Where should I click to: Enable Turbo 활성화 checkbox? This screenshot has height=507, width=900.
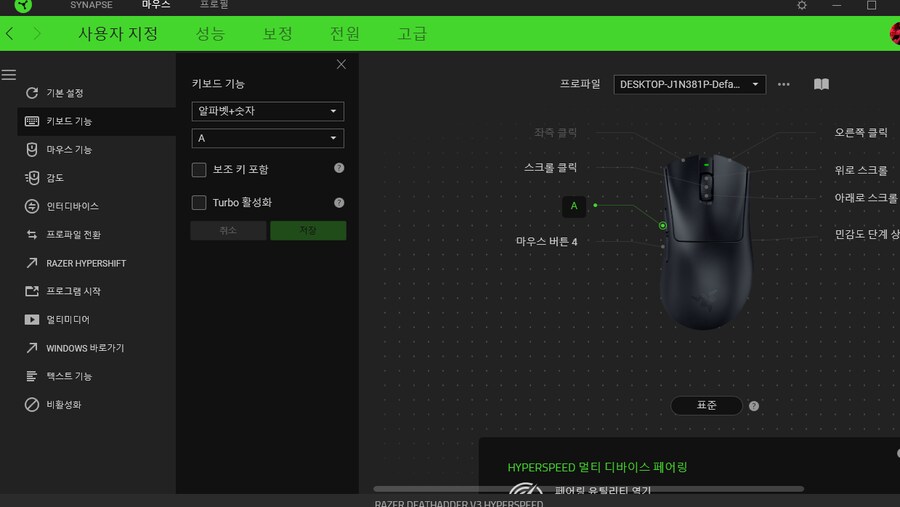point(199,202)
